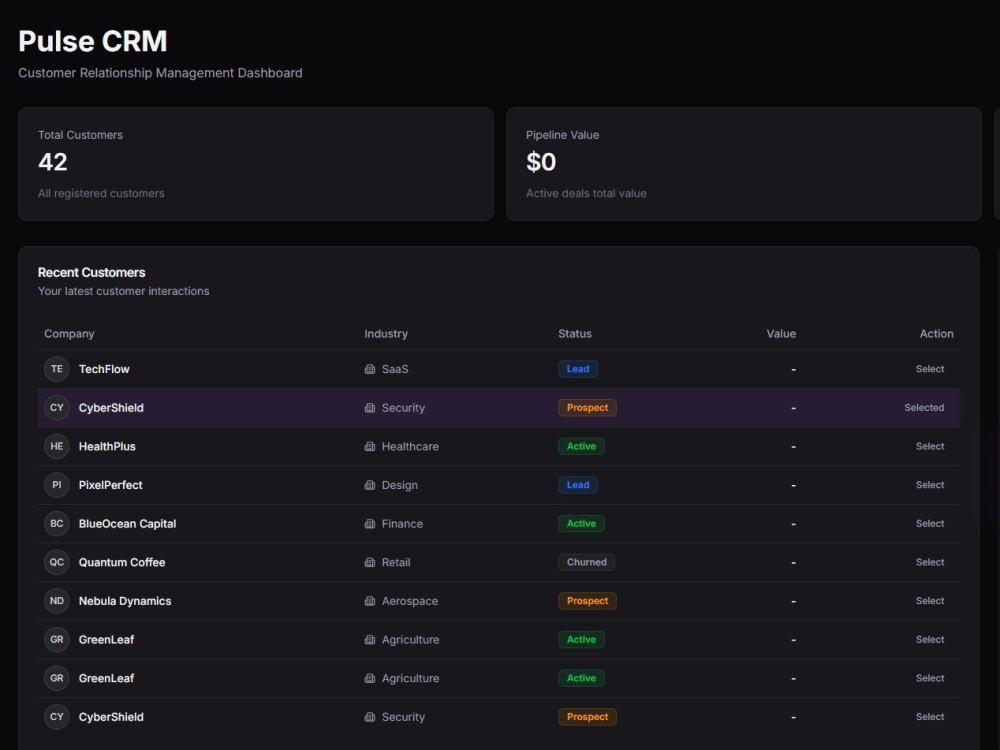The image size is (1000, 750).
Task: Click the QC avatar for Quantum Coffee
Action: pyautogui.click(x=57, y=562)
